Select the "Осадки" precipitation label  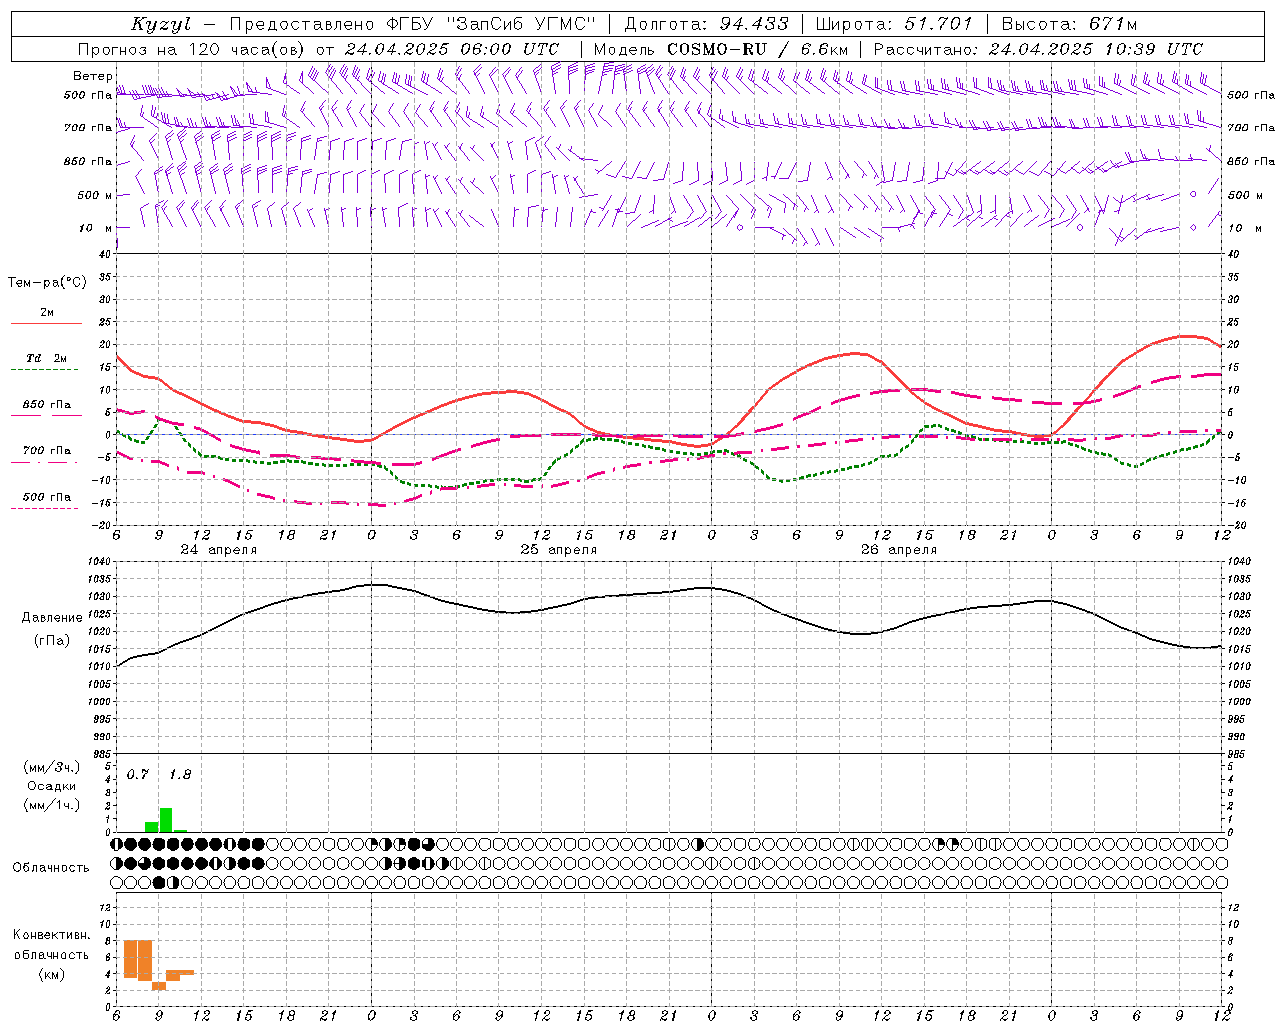(x=51, y=786)
